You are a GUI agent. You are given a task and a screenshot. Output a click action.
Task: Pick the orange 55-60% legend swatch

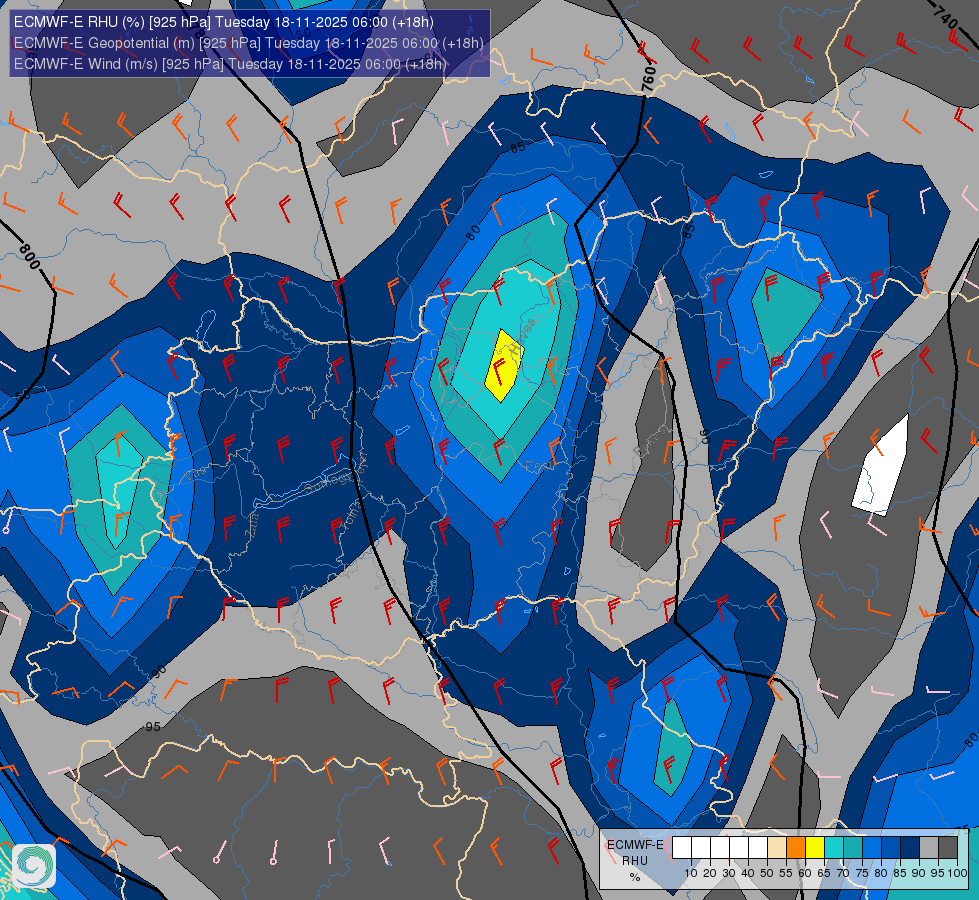pos(796,848)
